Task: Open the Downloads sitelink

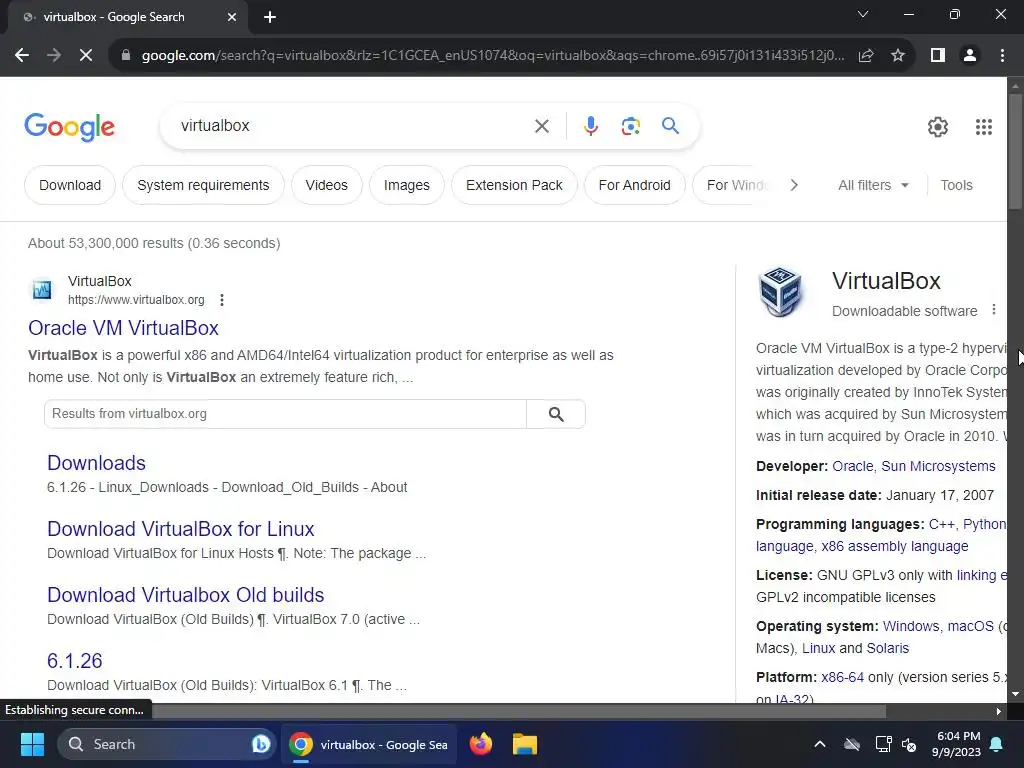Action: coord(96,463)
